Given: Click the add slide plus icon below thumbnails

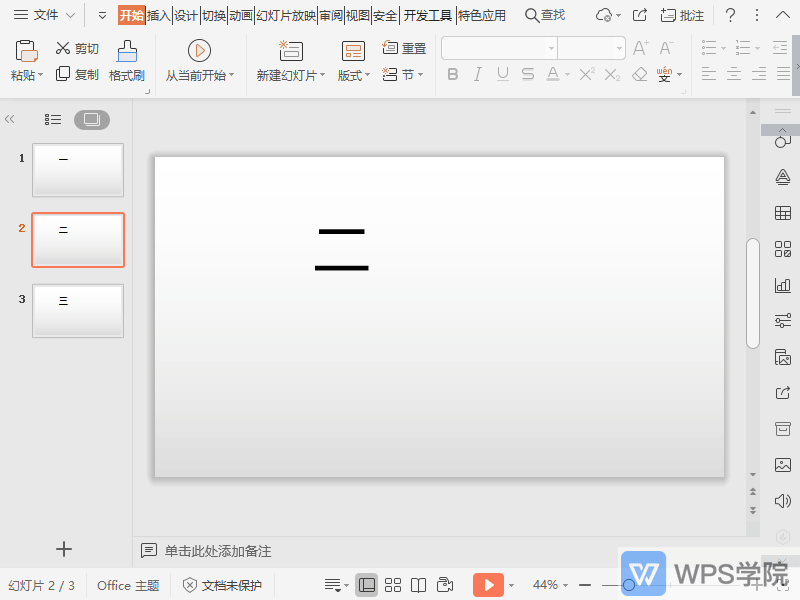Looking at the screenshot, I should pyautogui.click(x=64, y=548).
